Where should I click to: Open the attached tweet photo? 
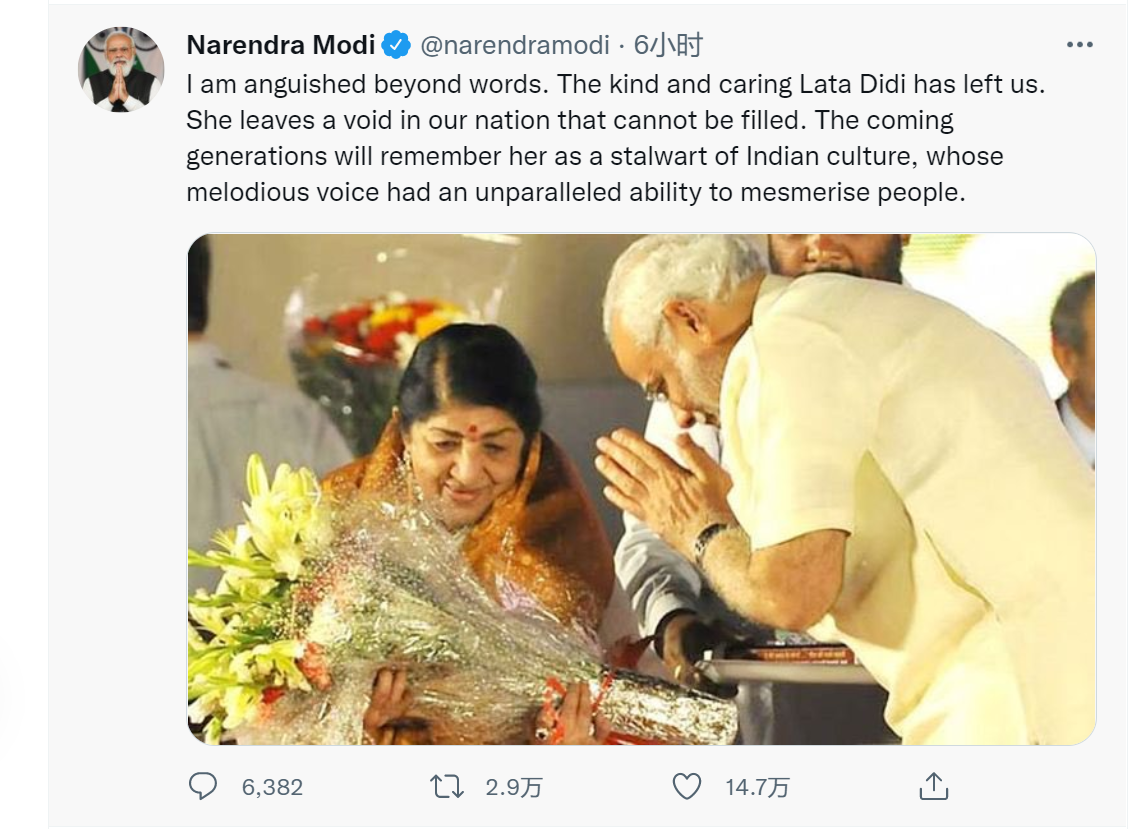click(641, 489)
